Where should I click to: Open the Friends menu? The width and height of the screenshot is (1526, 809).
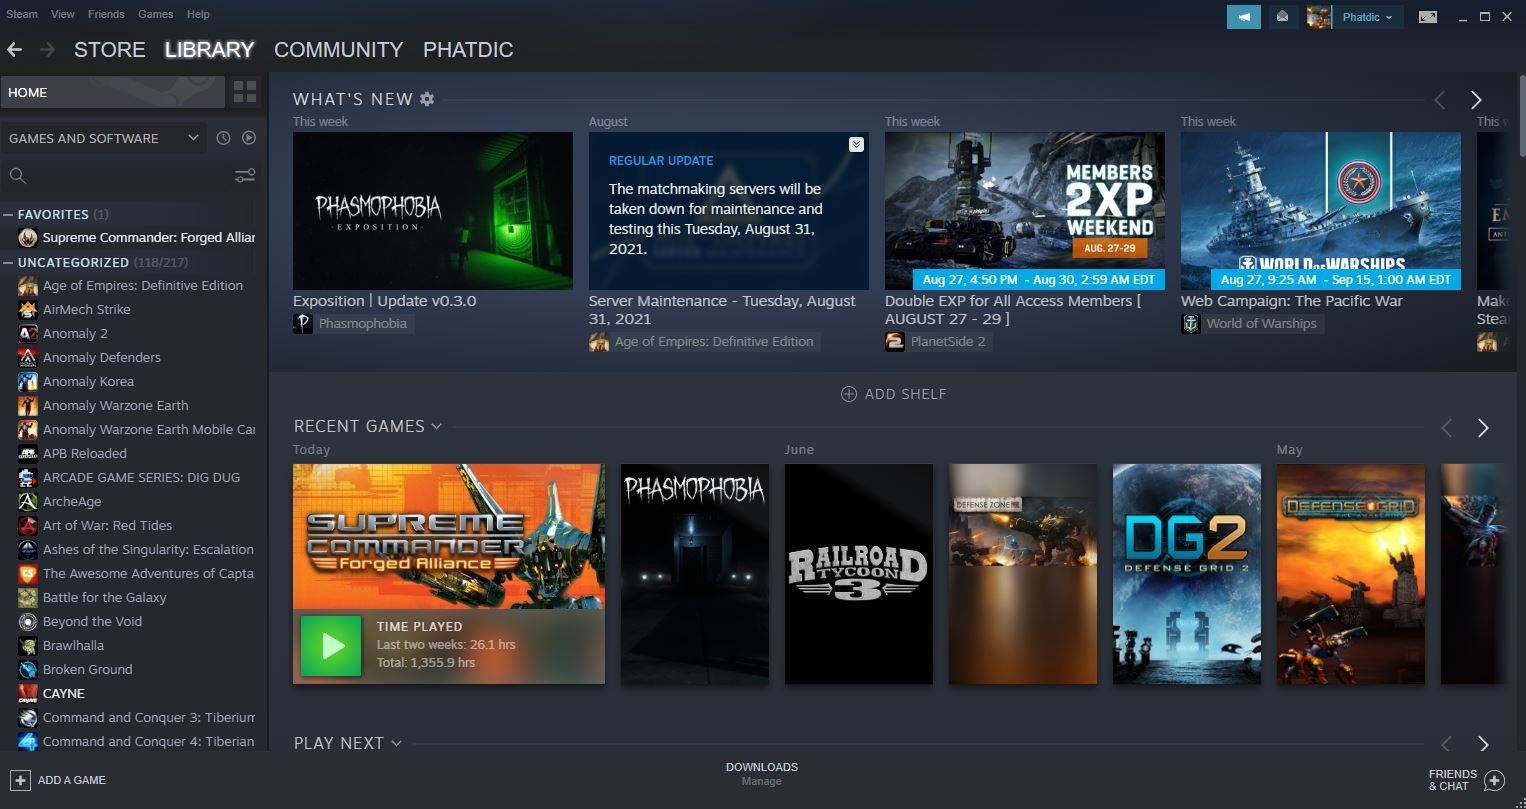coord(106,14)
